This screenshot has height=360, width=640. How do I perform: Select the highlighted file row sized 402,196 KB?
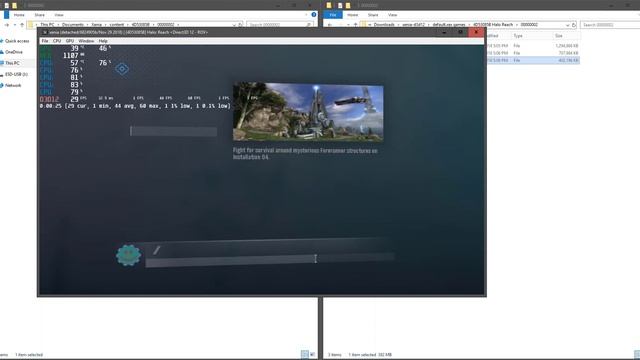pos(533,60)
